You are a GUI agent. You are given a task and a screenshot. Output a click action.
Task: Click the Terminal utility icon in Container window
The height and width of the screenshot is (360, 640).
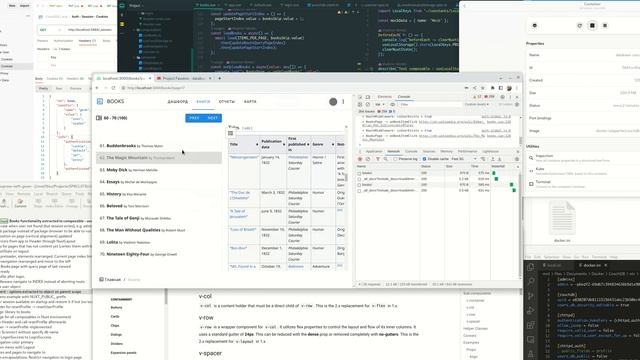pos(531,184)
